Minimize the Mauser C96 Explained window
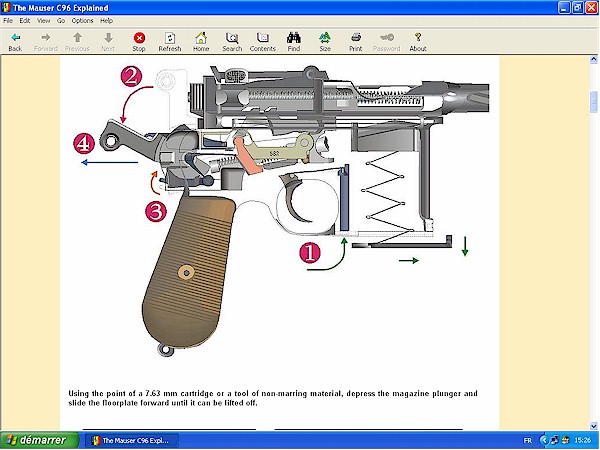 (x=564, y=8)
